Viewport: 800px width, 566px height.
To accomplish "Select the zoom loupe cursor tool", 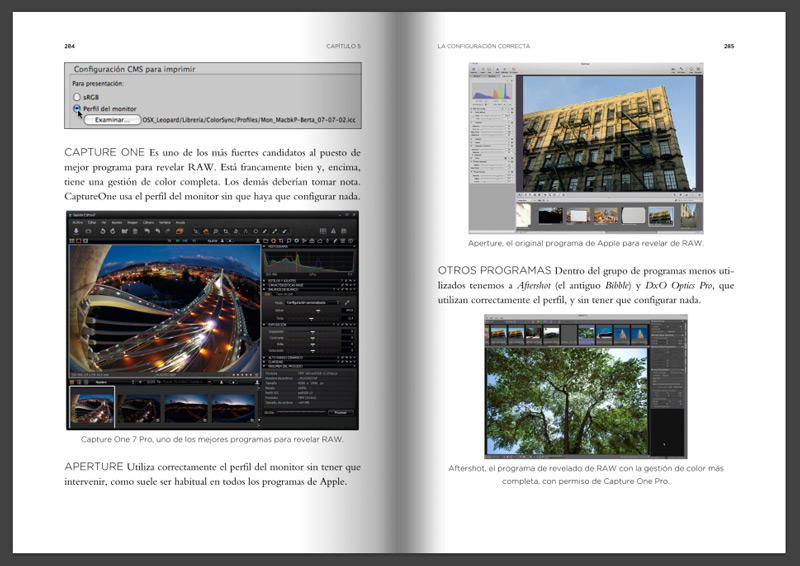I will click(x=216, y=231).
